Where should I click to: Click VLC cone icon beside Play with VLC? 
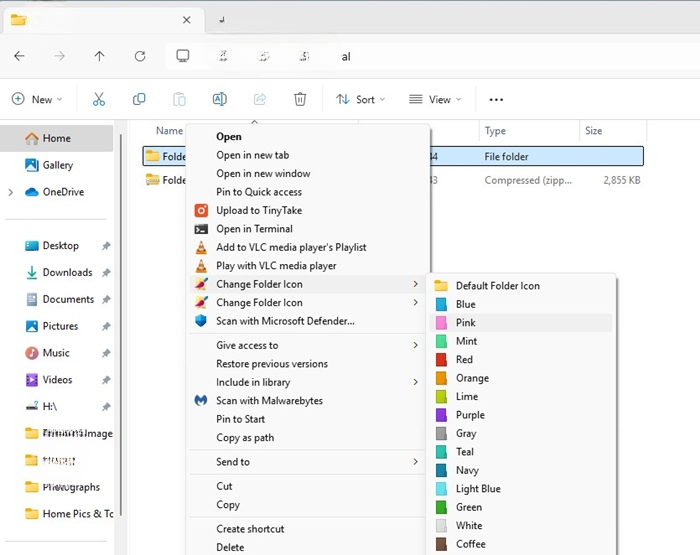pos(201,266)
